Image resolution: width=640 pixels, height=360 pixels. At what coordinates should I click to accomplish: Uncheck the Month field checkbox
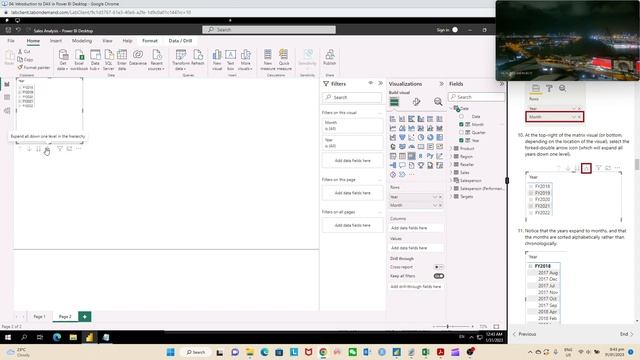coord(461,124)
